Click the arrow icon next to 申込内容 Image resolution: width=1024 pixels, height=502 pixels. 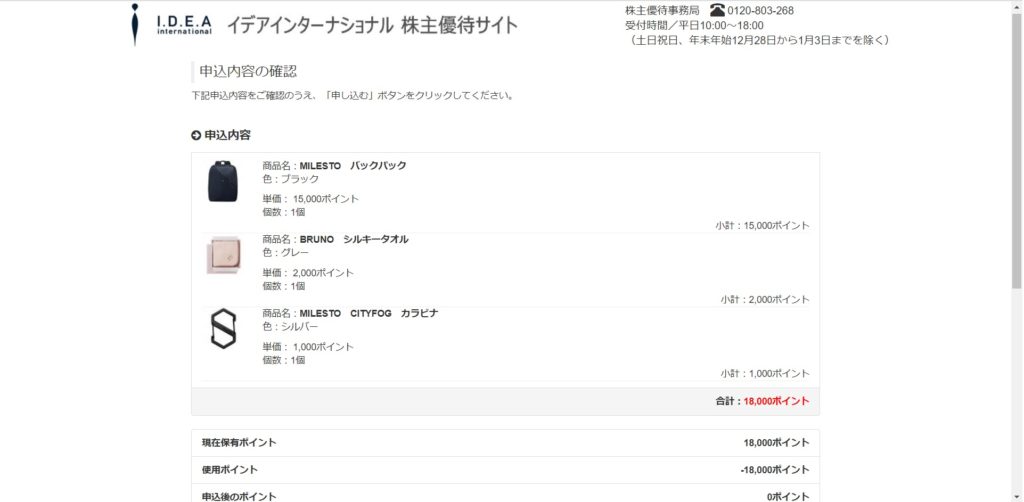point(196,135)
